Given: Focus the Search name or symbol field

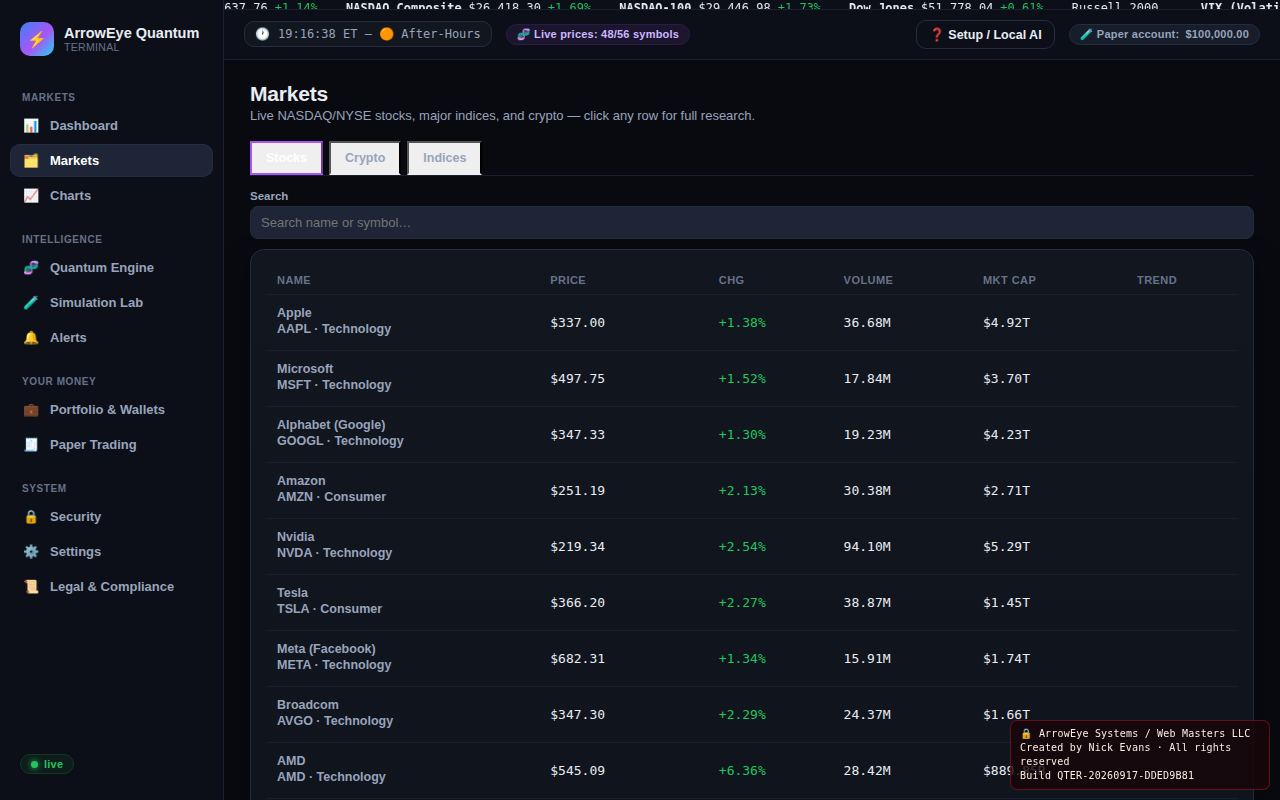Looking at the screenshot, I should click(751, 223).
